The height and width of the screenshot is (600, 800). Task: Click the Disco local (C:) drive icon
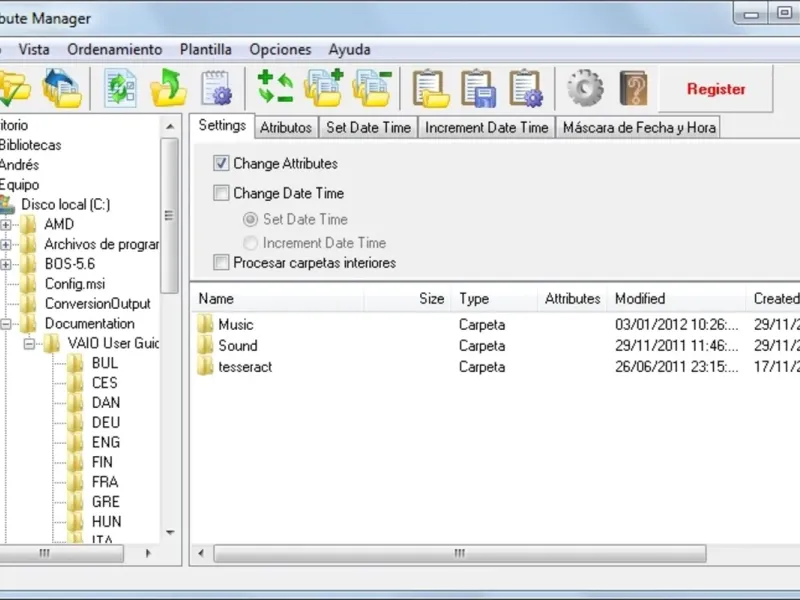tap(7, 205)
